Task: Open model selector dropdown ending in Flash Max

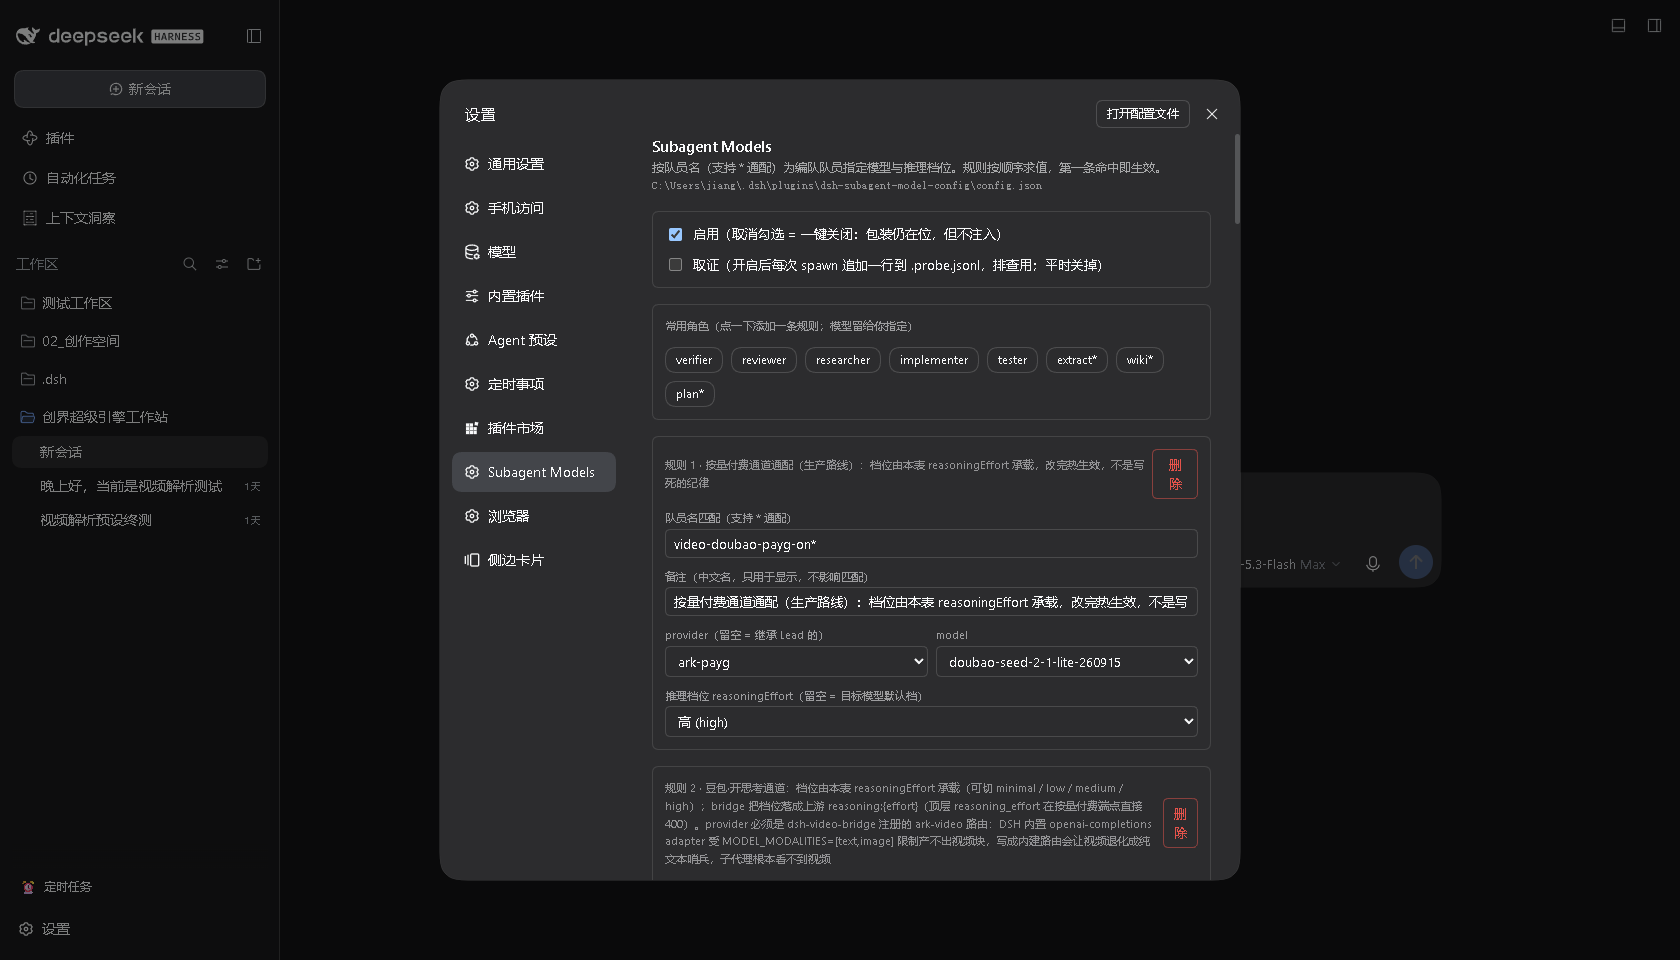Action: (1291, 565)
